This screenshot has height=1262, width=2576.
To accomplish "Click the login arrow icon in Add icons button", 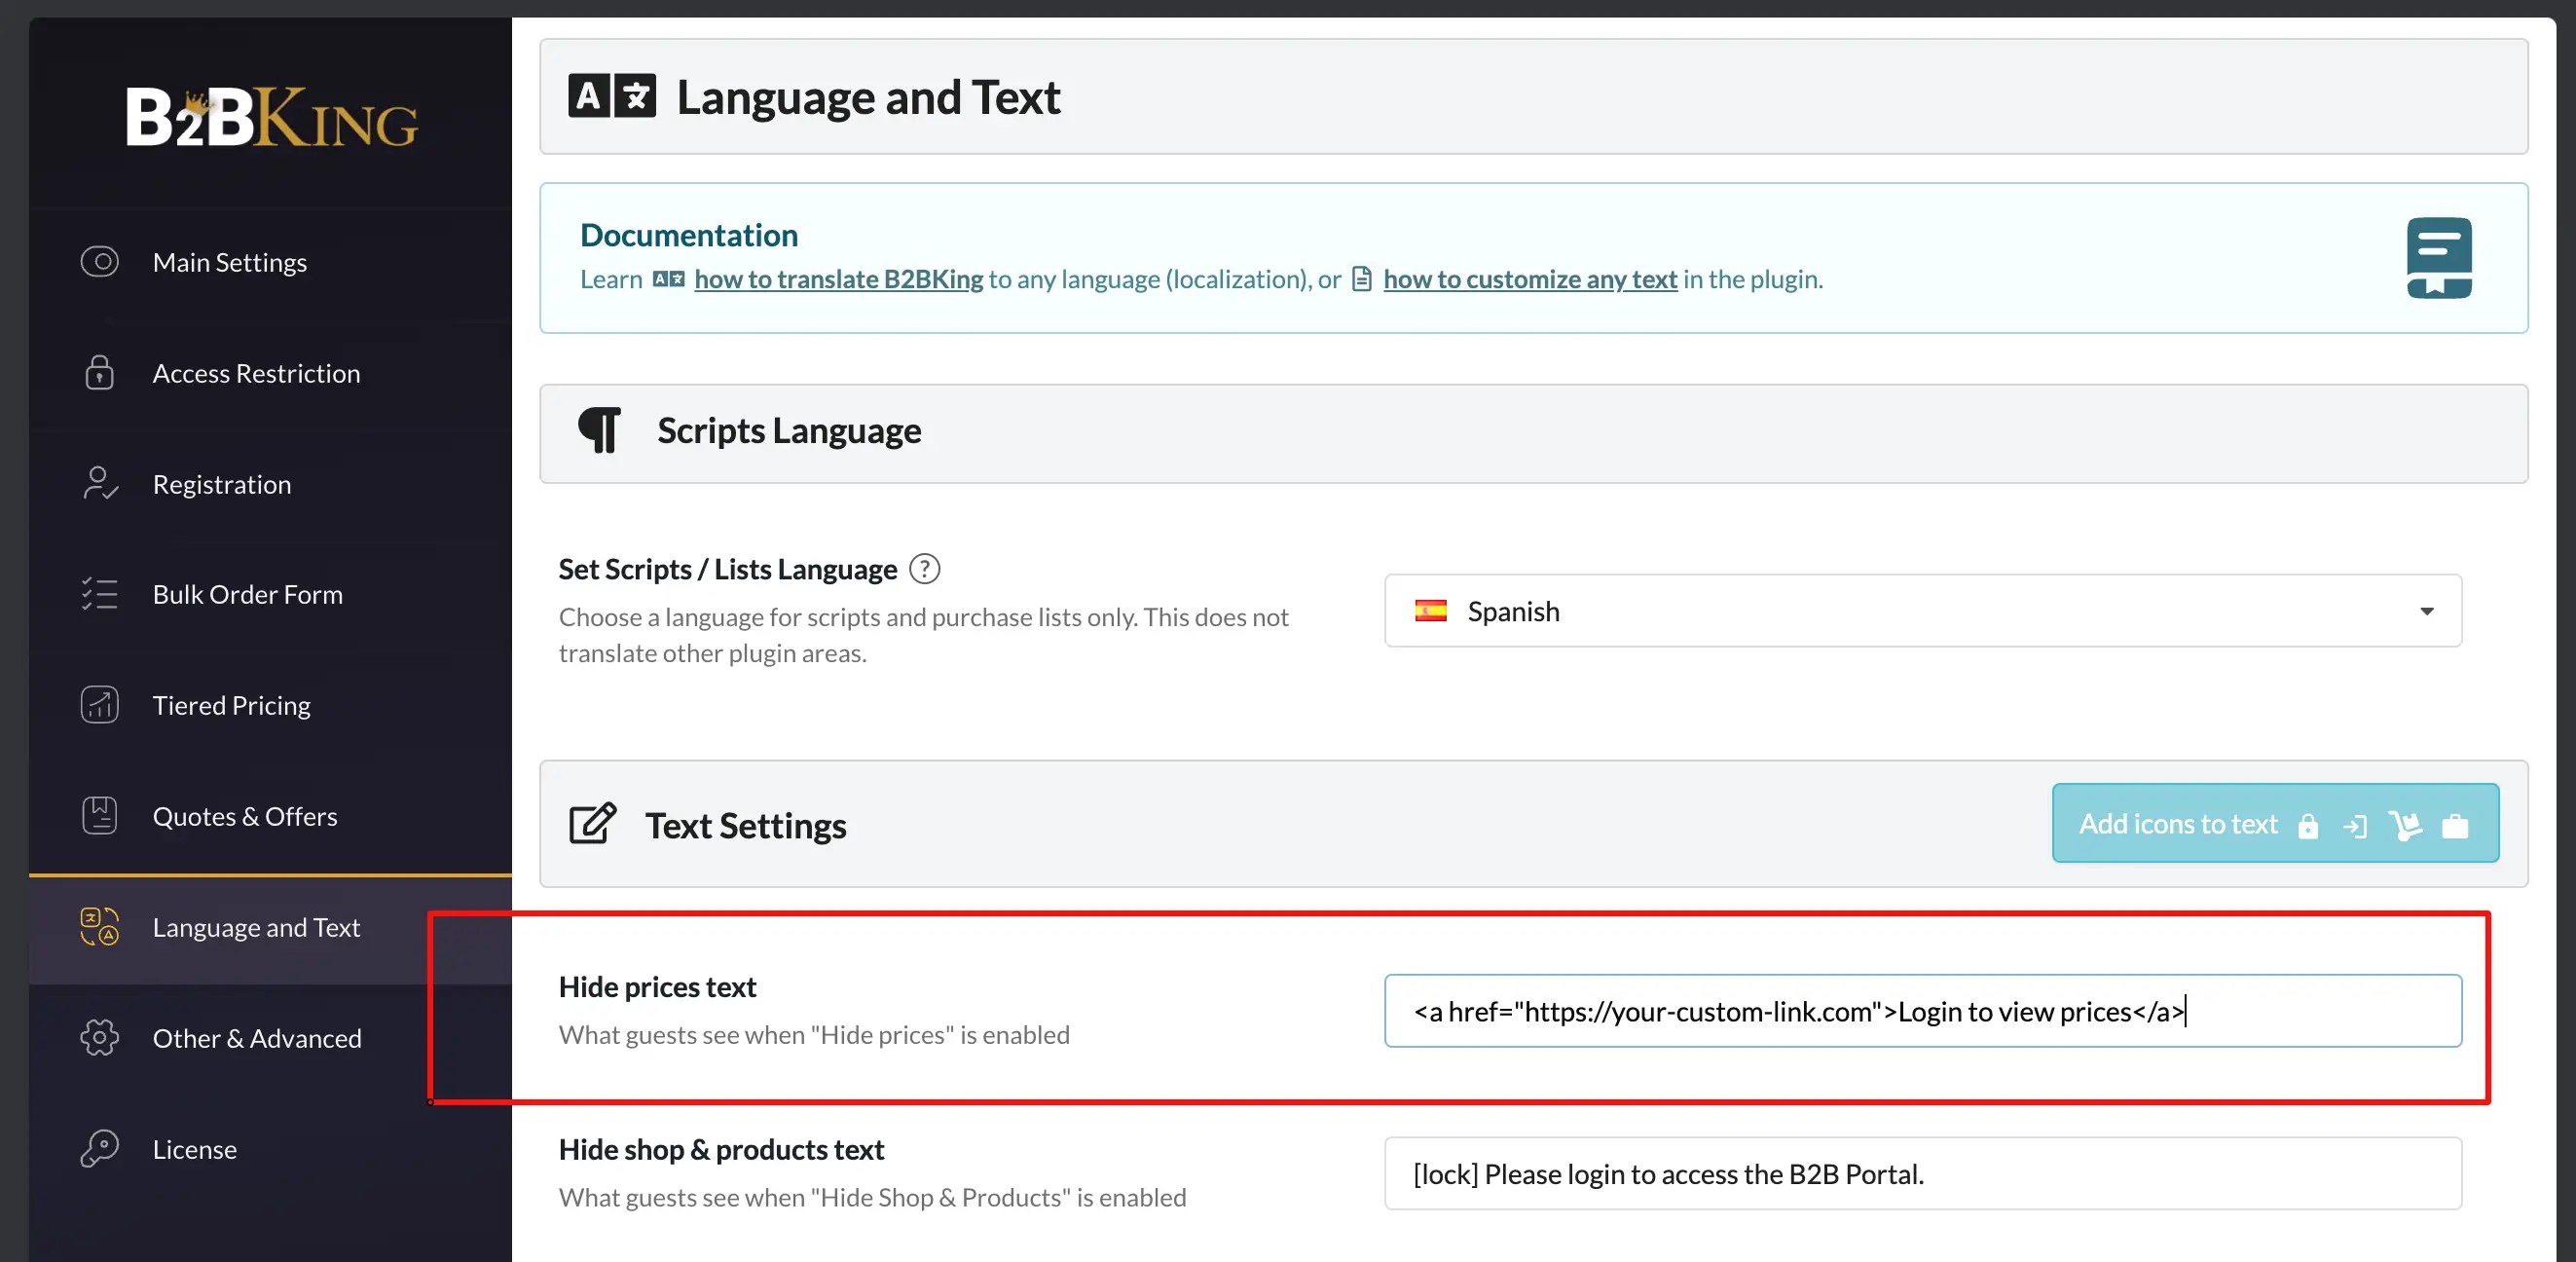I will click(2355, 825).
